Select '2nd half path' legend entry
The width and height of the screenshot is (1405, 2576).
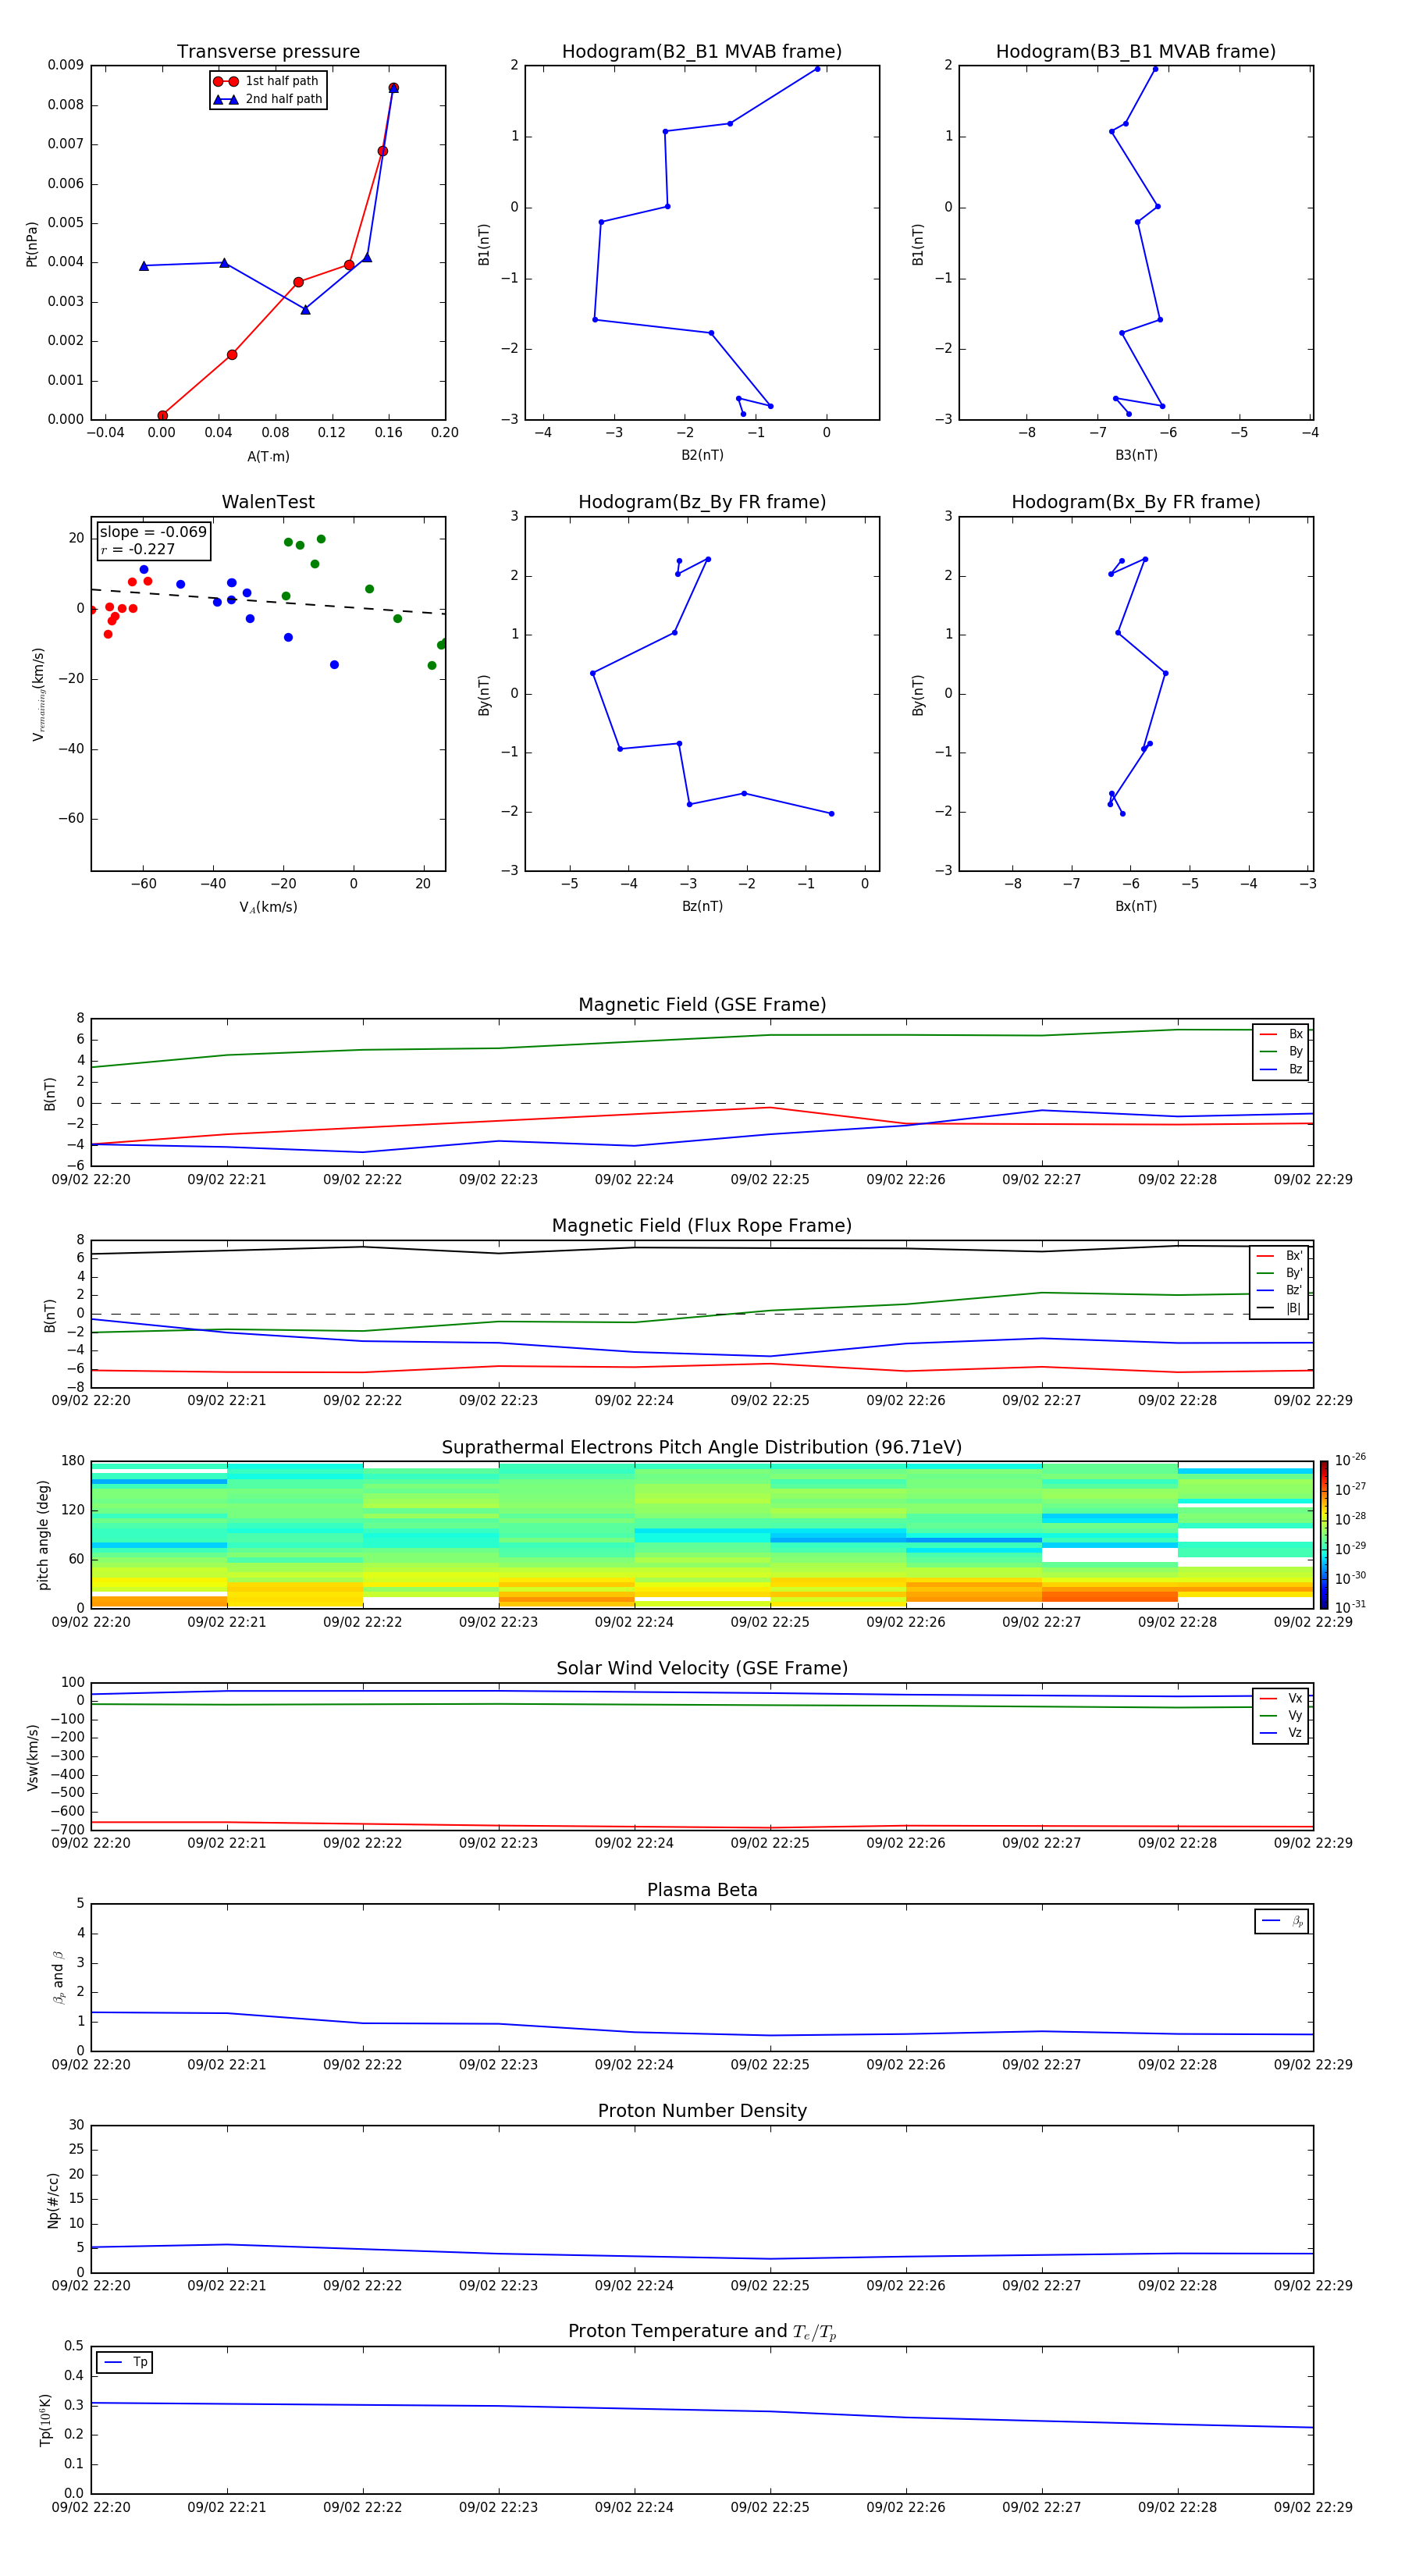[267, 99]
